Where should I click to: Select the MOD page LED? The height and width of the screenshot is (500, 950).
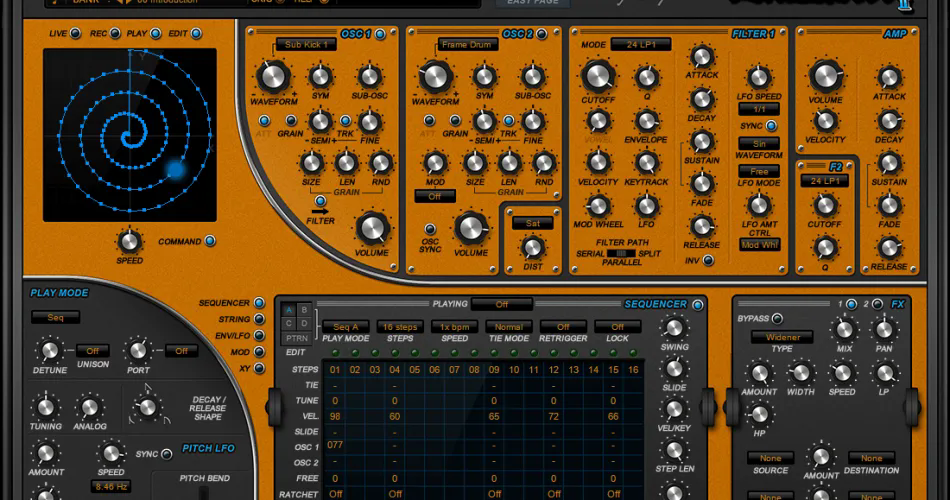tap(259, 352)
